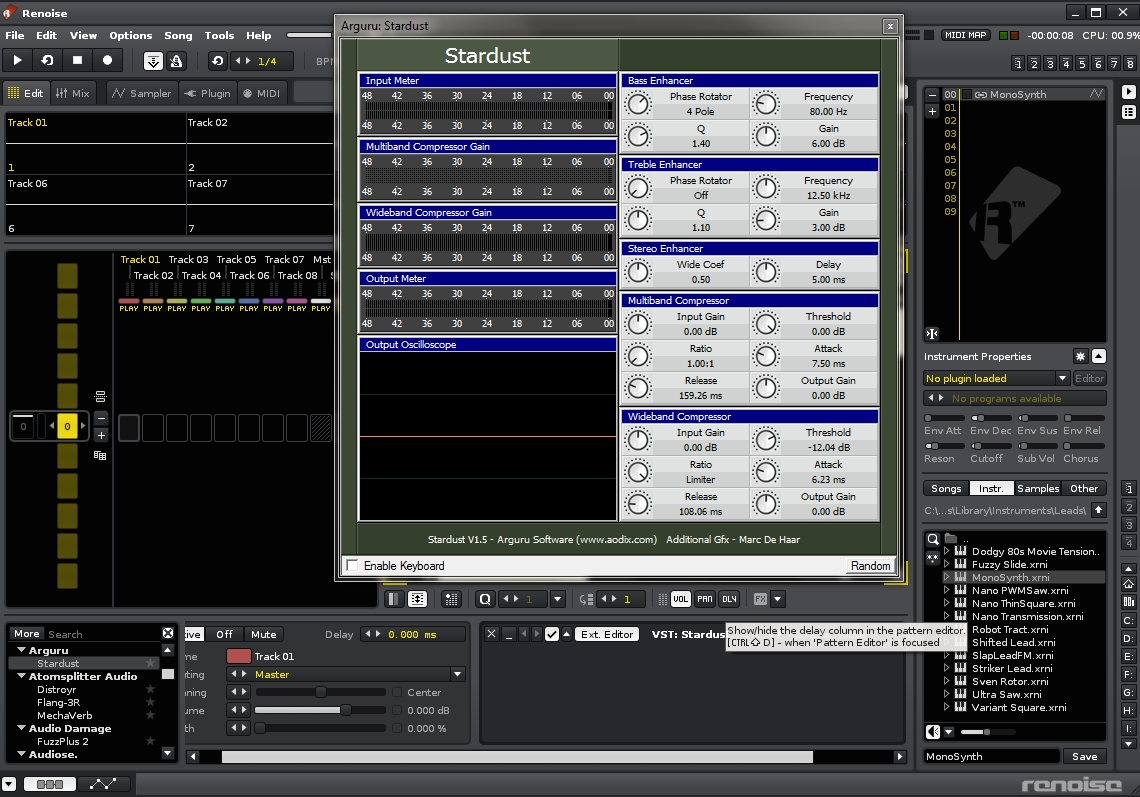The image size is (1140, 797).
Task: Collapse the Audio Damage effects group
Action: [x=21, y=728]
